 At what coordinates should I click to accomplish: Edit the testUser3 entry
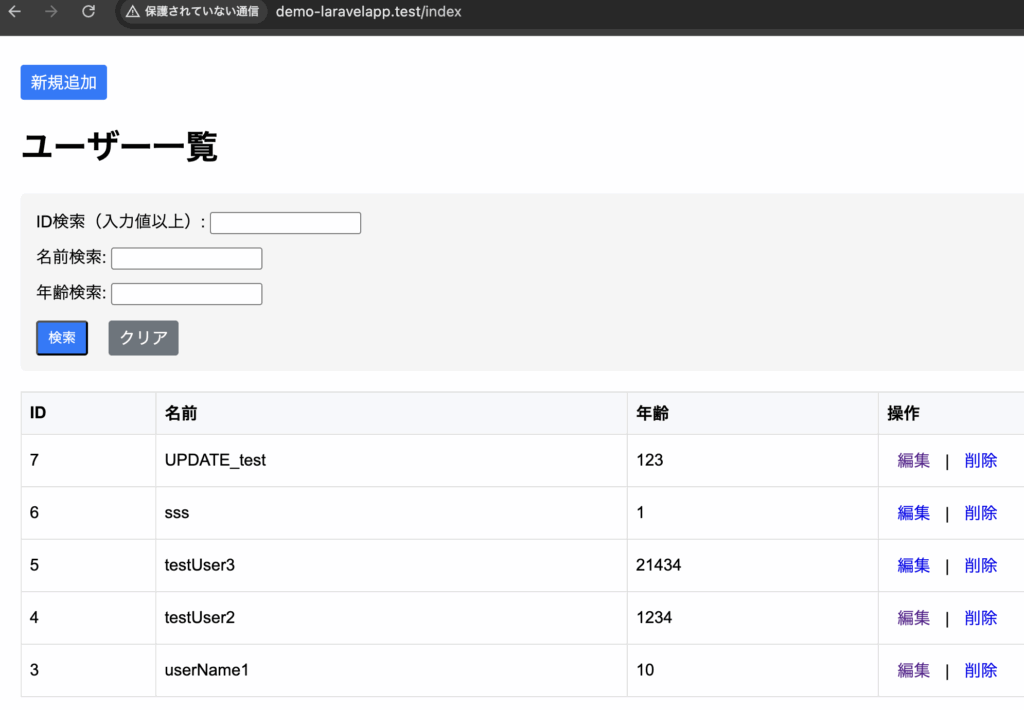[x=913, y=566]
